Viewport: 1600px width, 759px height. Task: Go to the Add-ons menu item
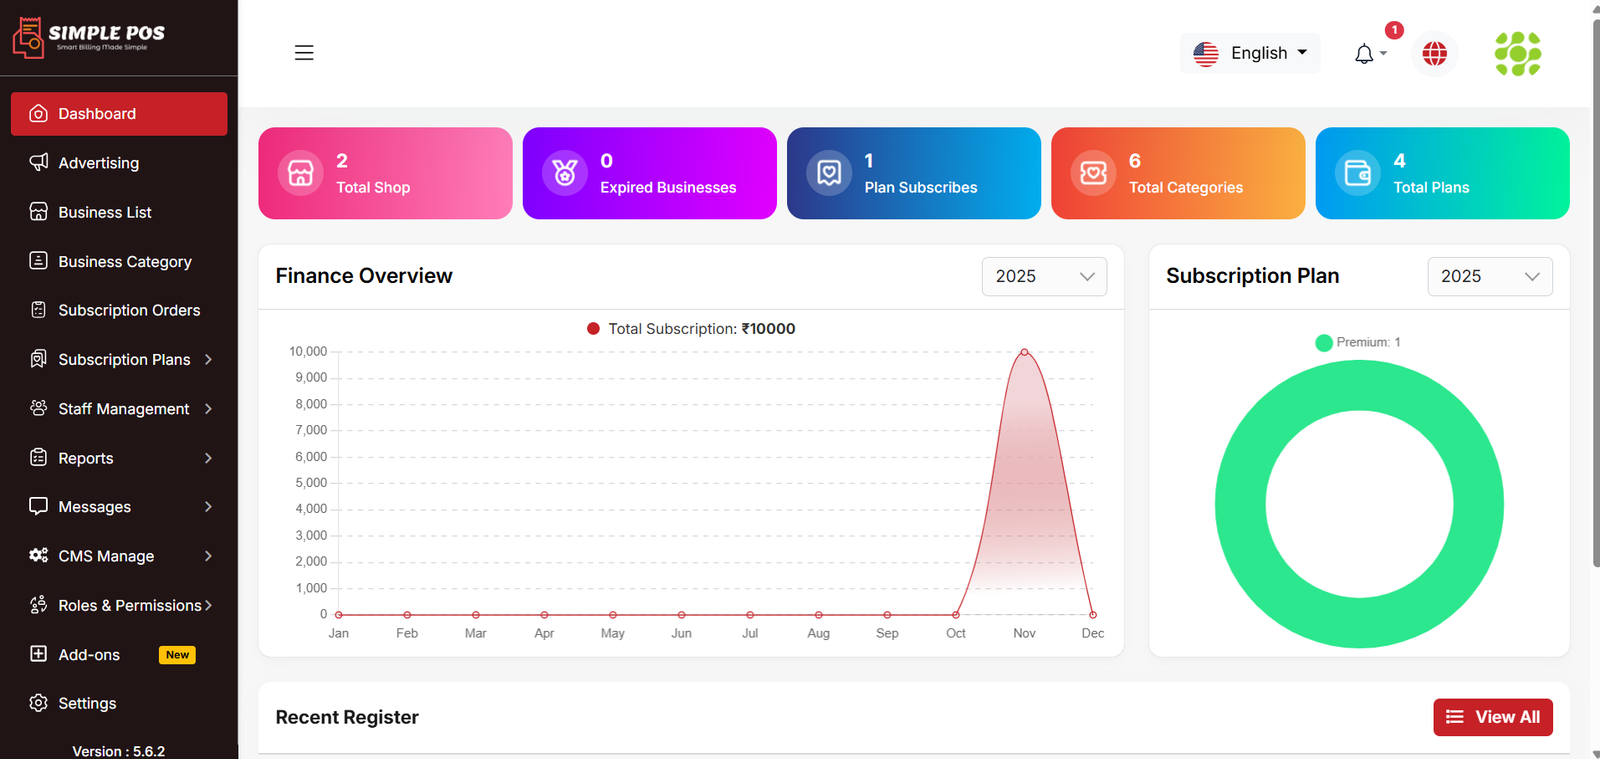[89, 655]
